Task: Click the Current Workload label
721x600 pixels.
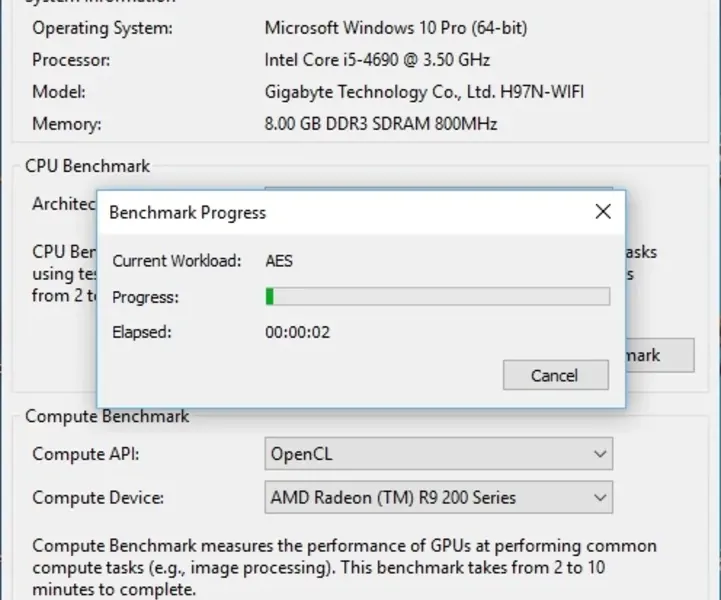Action: point(177,261)
